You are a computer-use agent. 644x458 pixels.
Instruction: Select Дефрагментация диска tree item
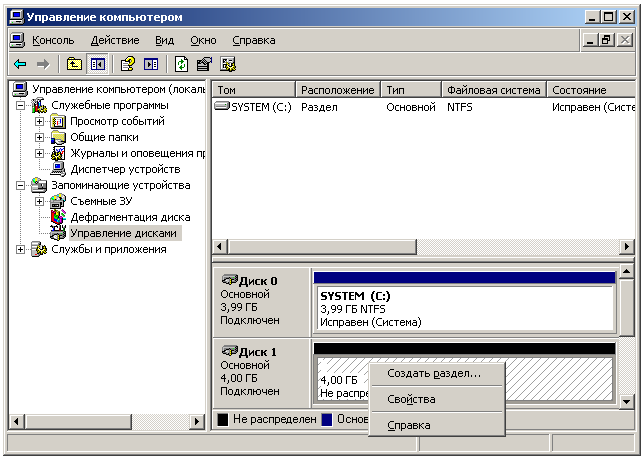click(x=130, y=217)
